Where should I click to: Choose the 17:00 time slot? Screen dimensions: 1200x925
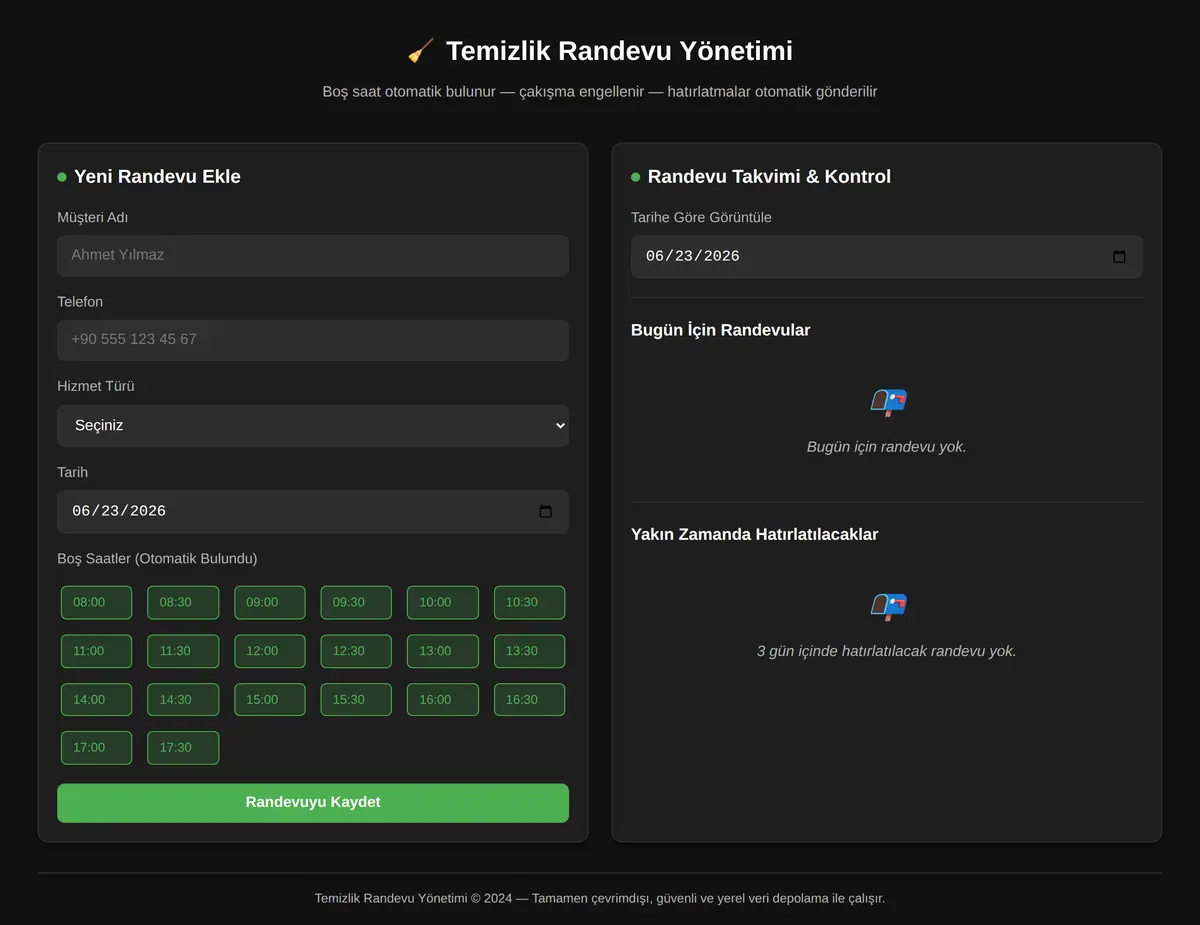click(96, 748)
